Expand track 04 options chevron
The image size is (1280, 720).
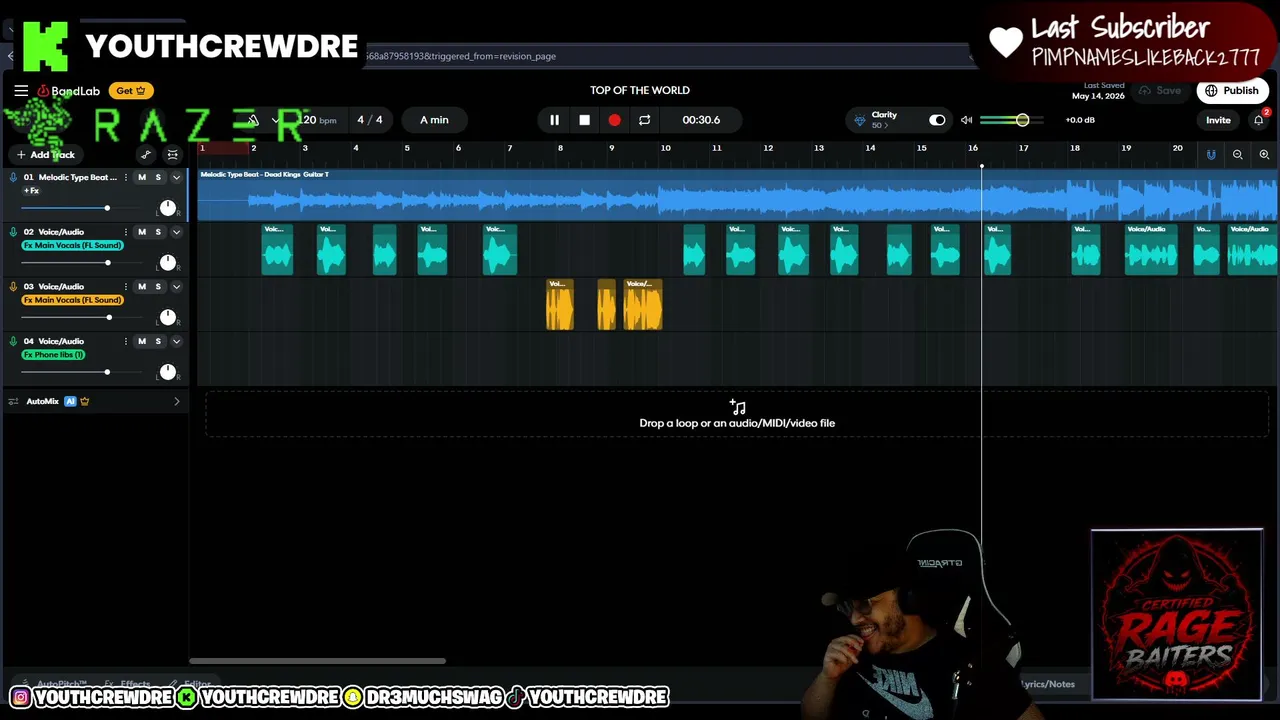click(176, 342)
